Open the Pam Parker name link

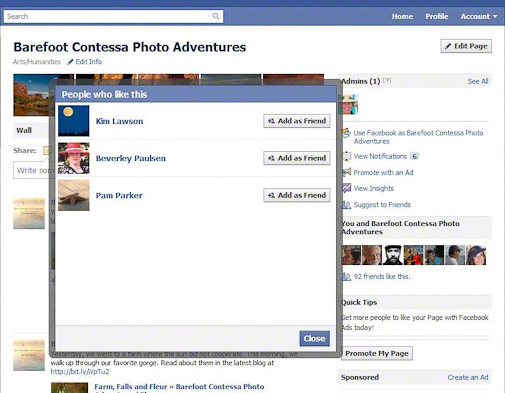click(x=119, y=195)
